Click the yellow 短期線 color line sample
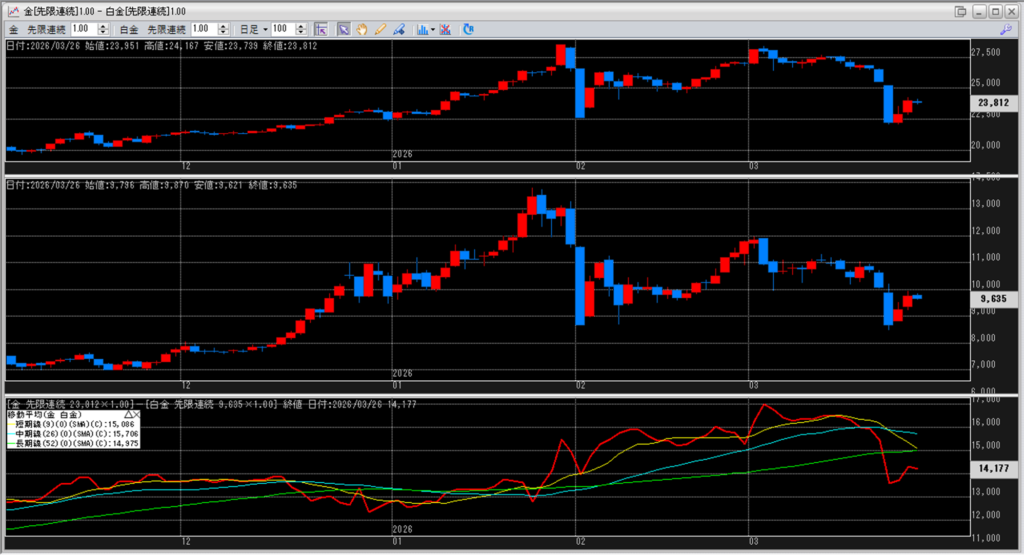 (11, 424)
